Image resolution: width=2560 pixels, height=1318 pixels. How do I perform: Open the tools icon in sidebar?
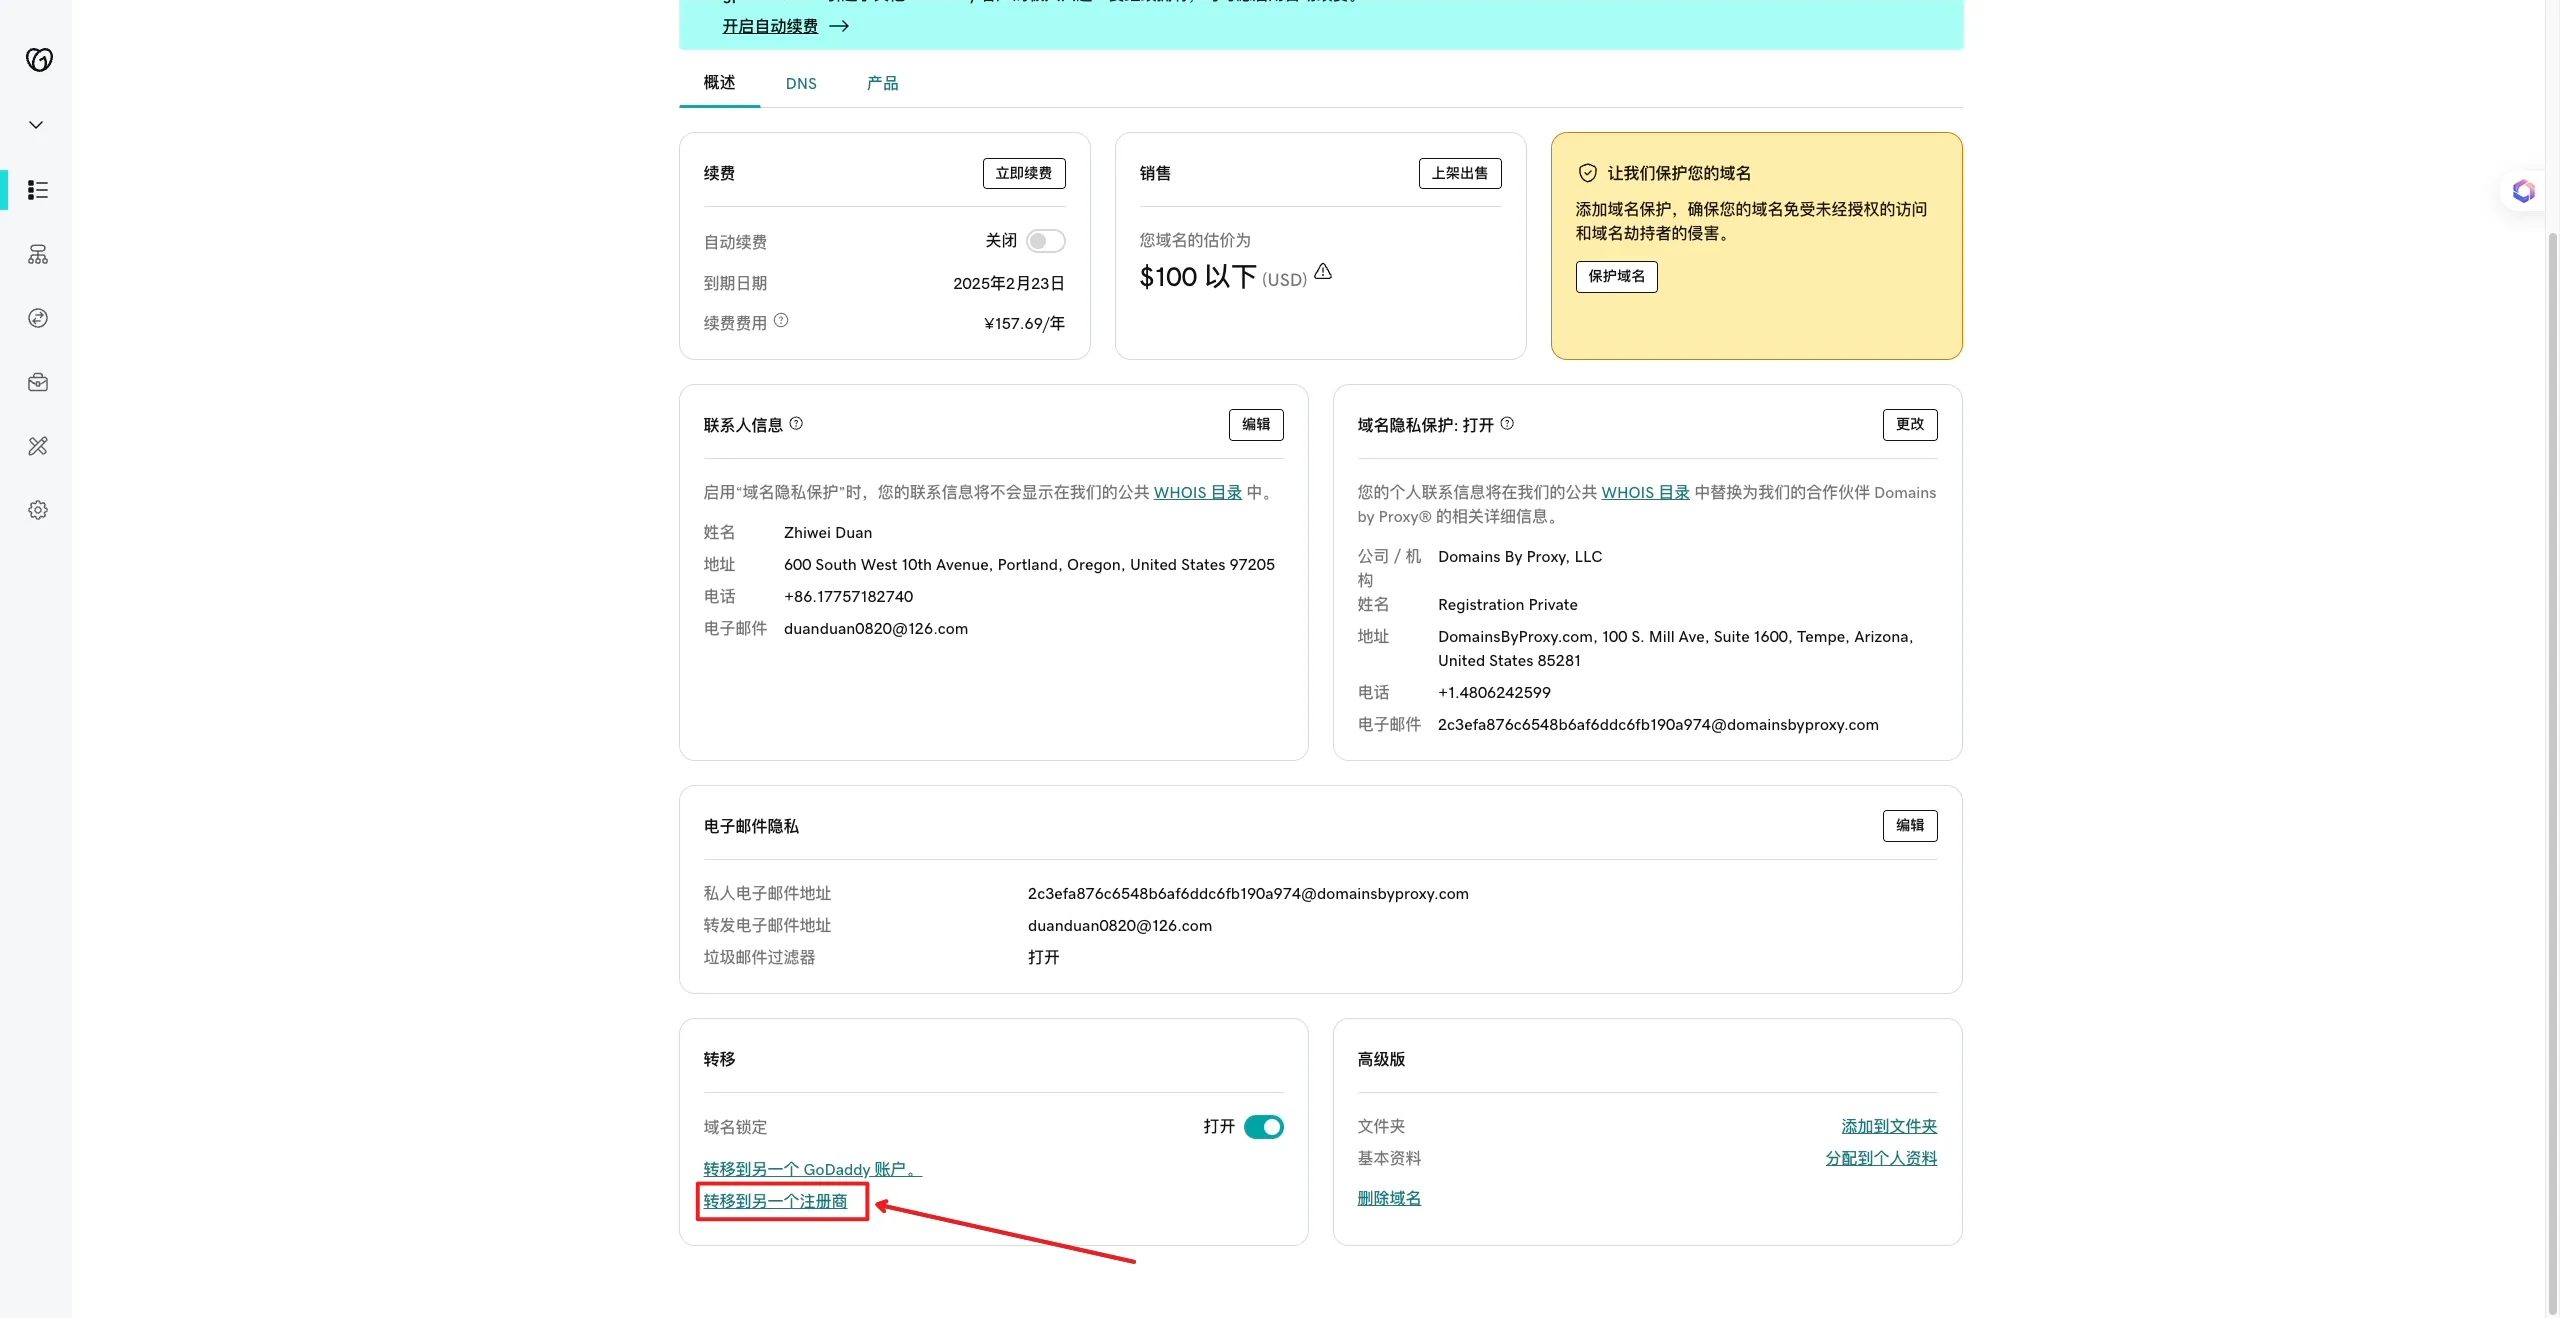[x=38, y=446]
